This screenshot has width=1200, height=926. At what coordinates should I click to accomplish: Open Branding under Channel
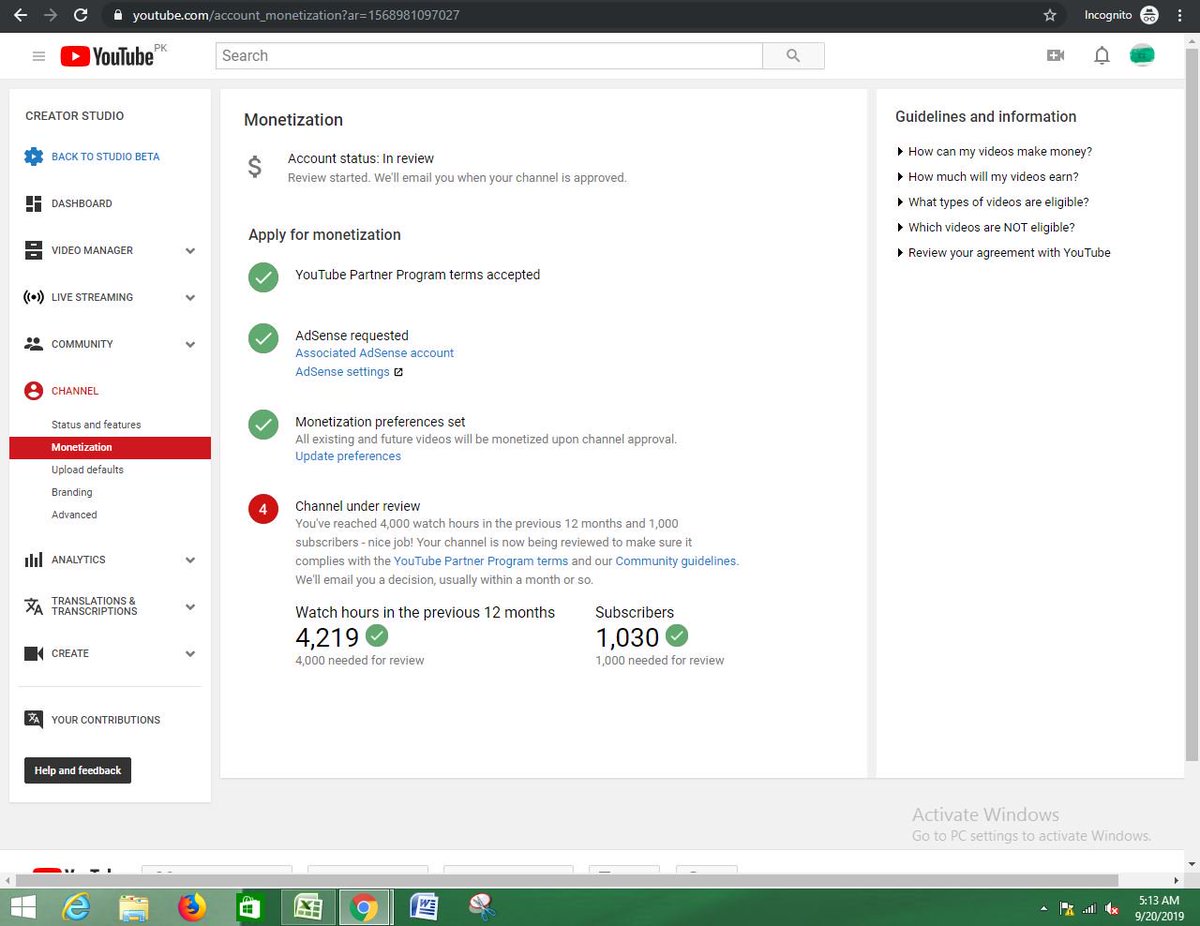(72, 492)
